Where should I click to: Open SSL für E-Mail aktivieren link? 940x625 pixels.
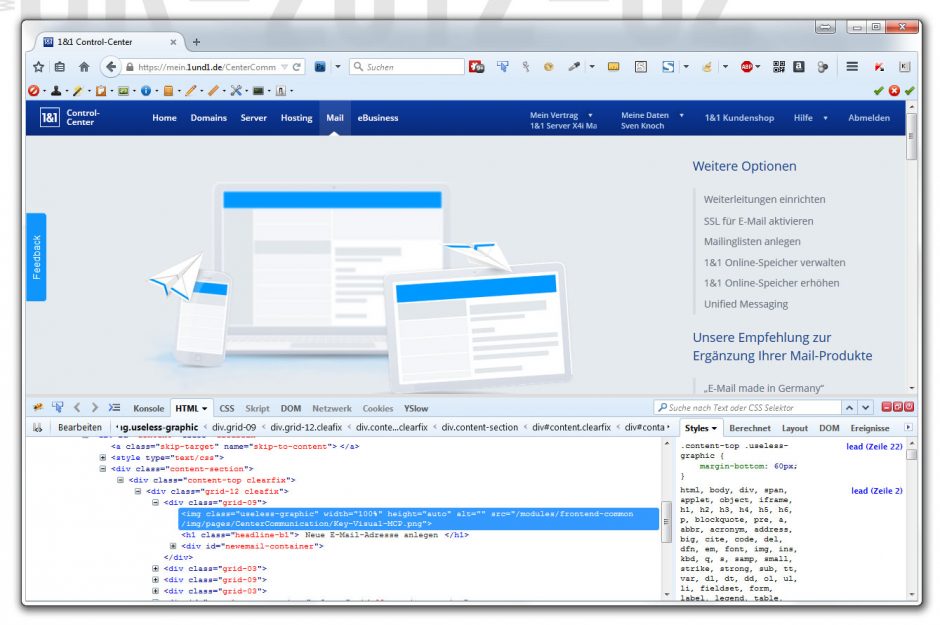(x=758, y=221)
